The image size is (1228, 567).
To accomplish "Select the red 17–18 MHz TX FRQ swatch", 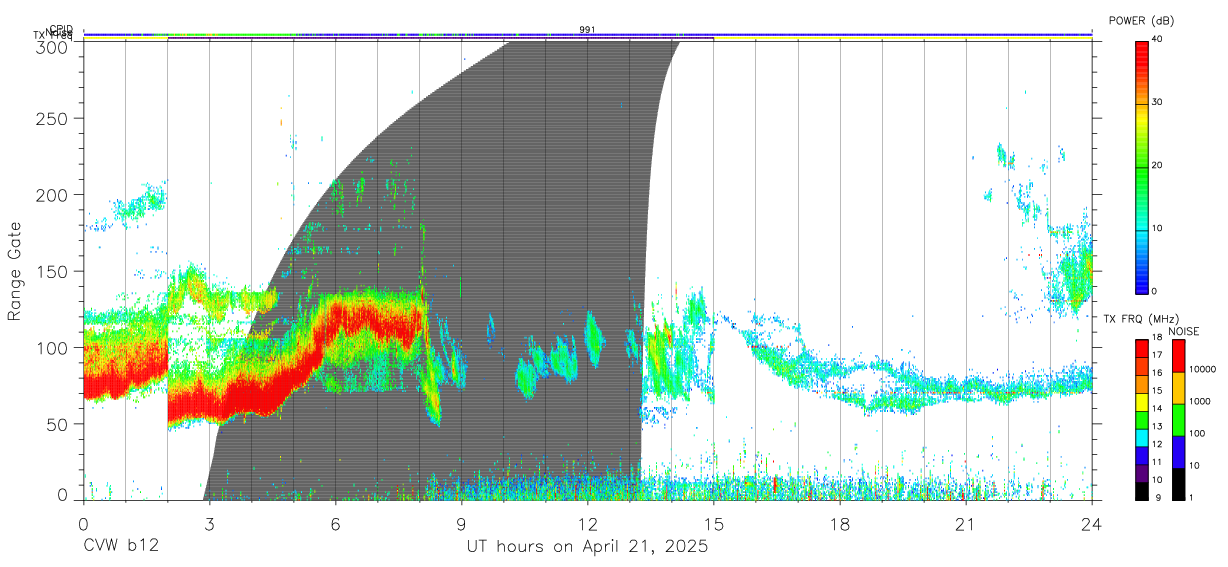I will tap(1141, 349).
